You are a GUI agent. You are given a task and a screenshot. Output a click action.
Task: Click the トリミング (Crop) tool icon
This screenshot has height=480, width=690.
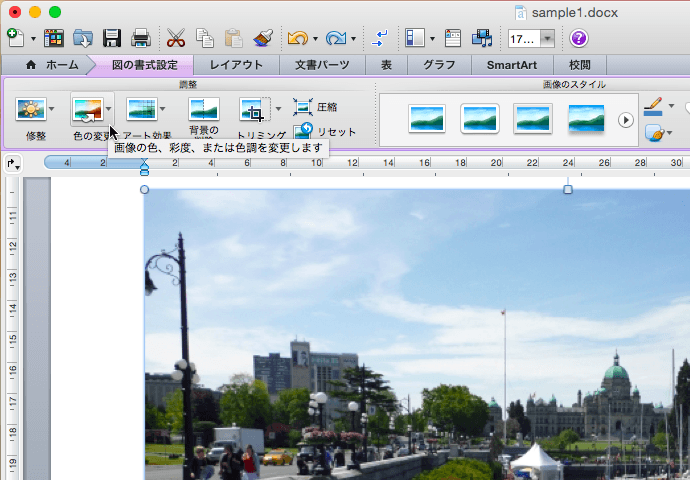[x=254, y=109]
